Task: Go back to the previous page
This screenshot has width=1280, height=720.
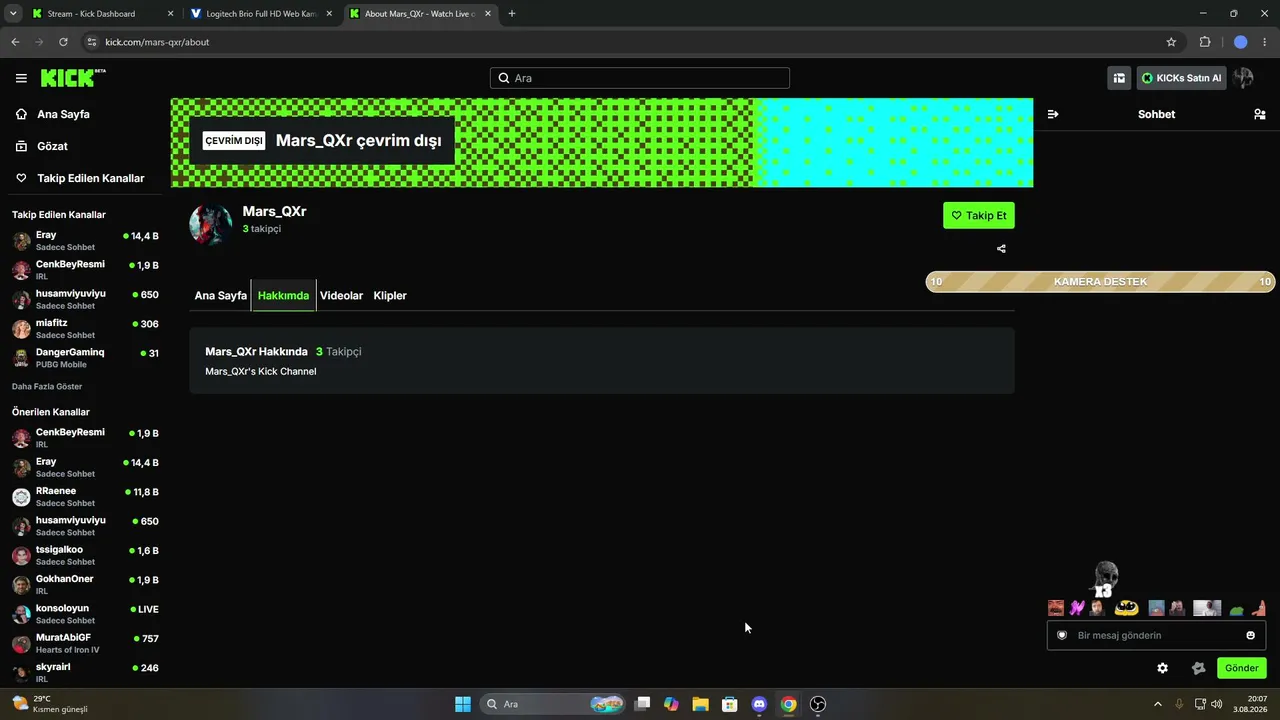Action: [15, 42]
